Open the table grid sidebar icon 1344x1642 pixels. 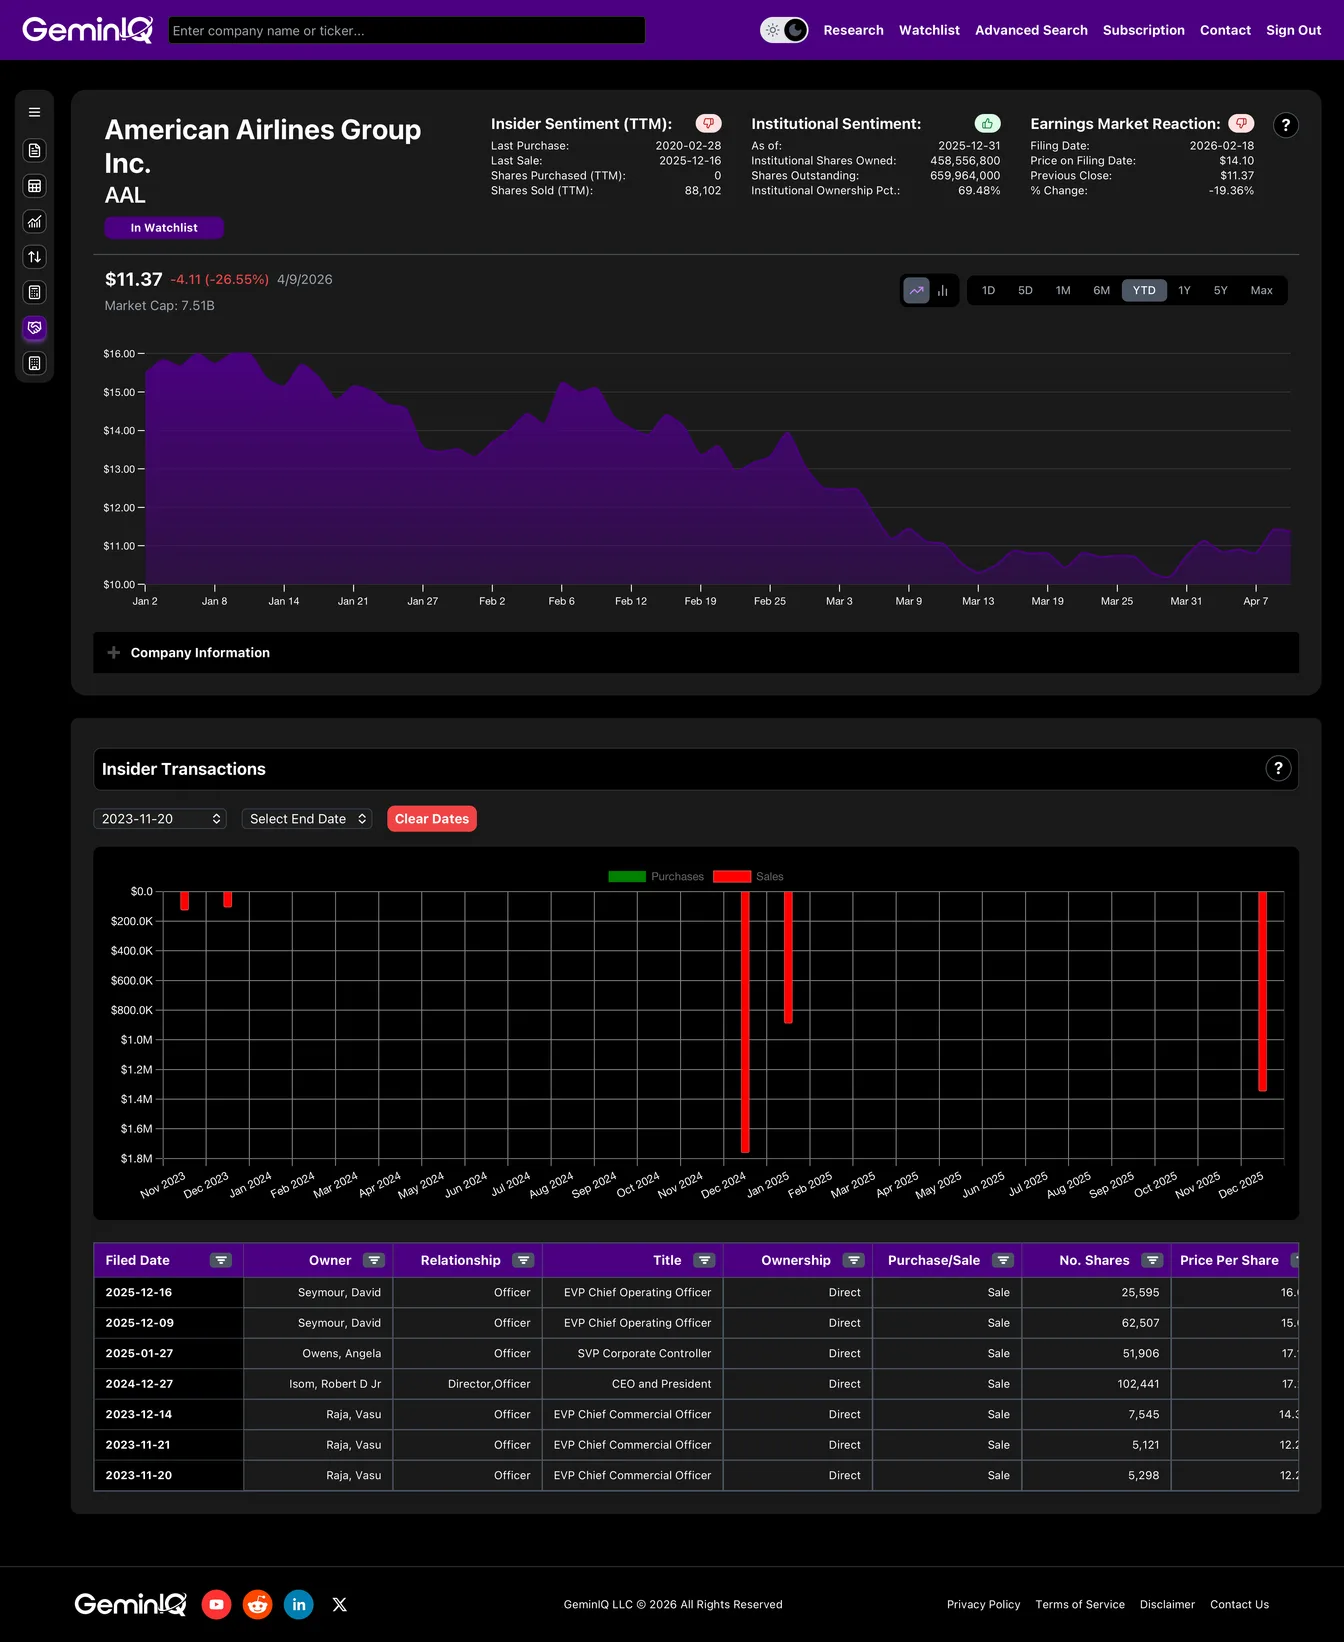pyautogui.click(x=34, y=186)
